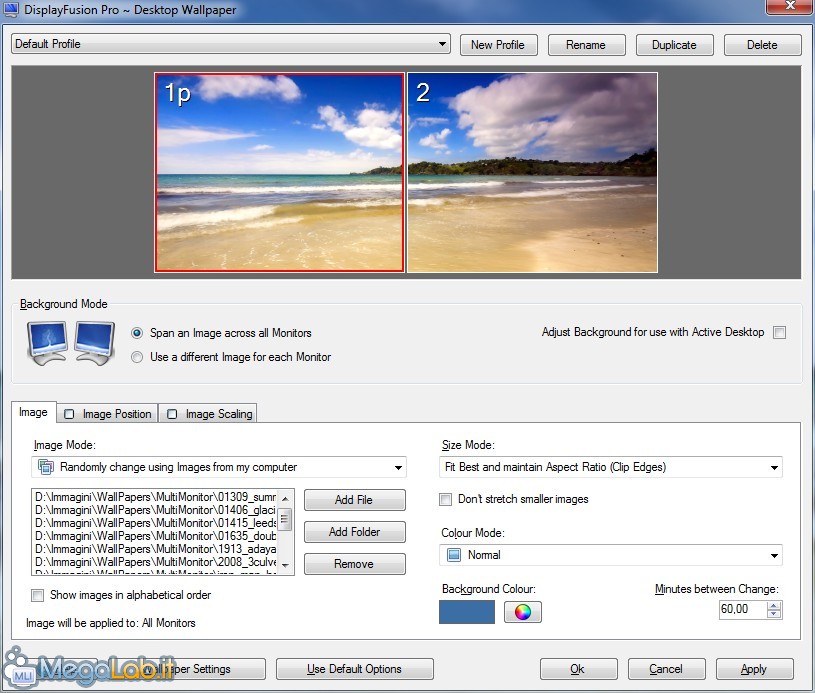The image size is (815, 693).
Task: Select the 01415_leeds image path entry
Action: (155, 523)
